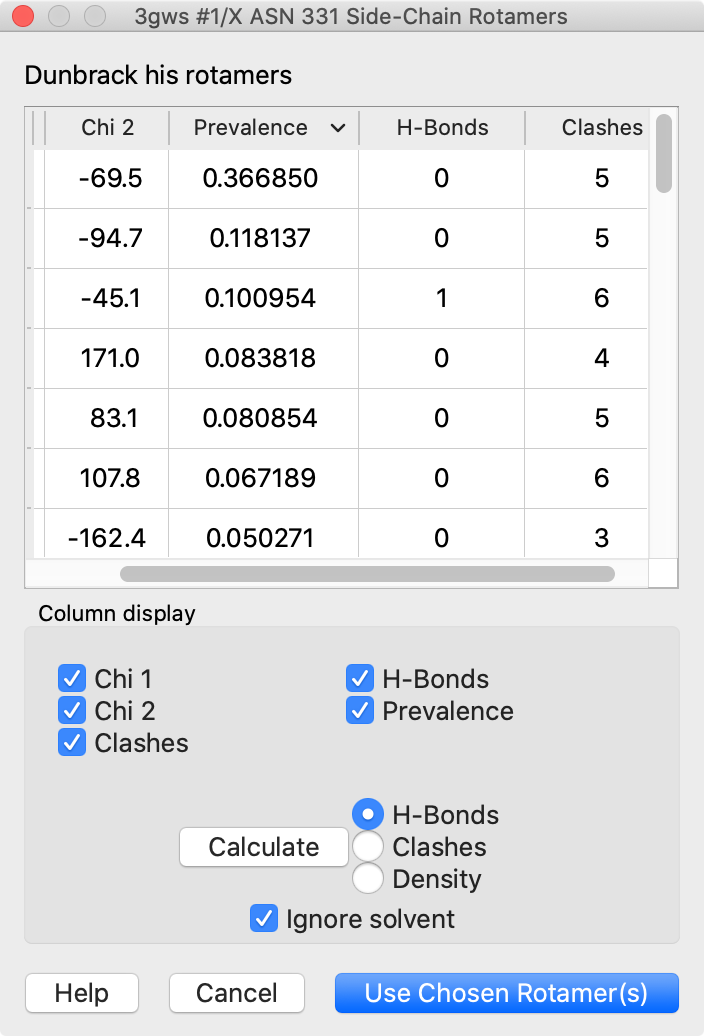
Task: Select the H-Bonds radio button
Action: point(368,815)
